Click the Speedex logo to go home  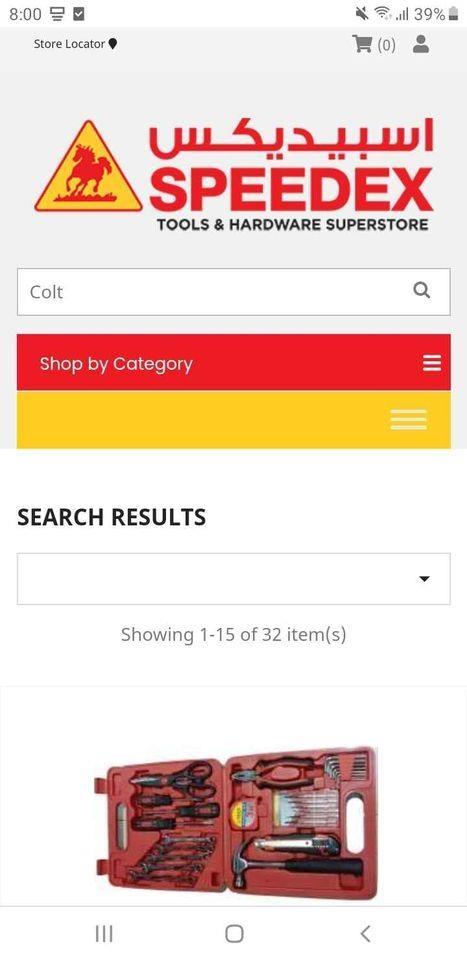pyautogui.click(x=234, y=174)
